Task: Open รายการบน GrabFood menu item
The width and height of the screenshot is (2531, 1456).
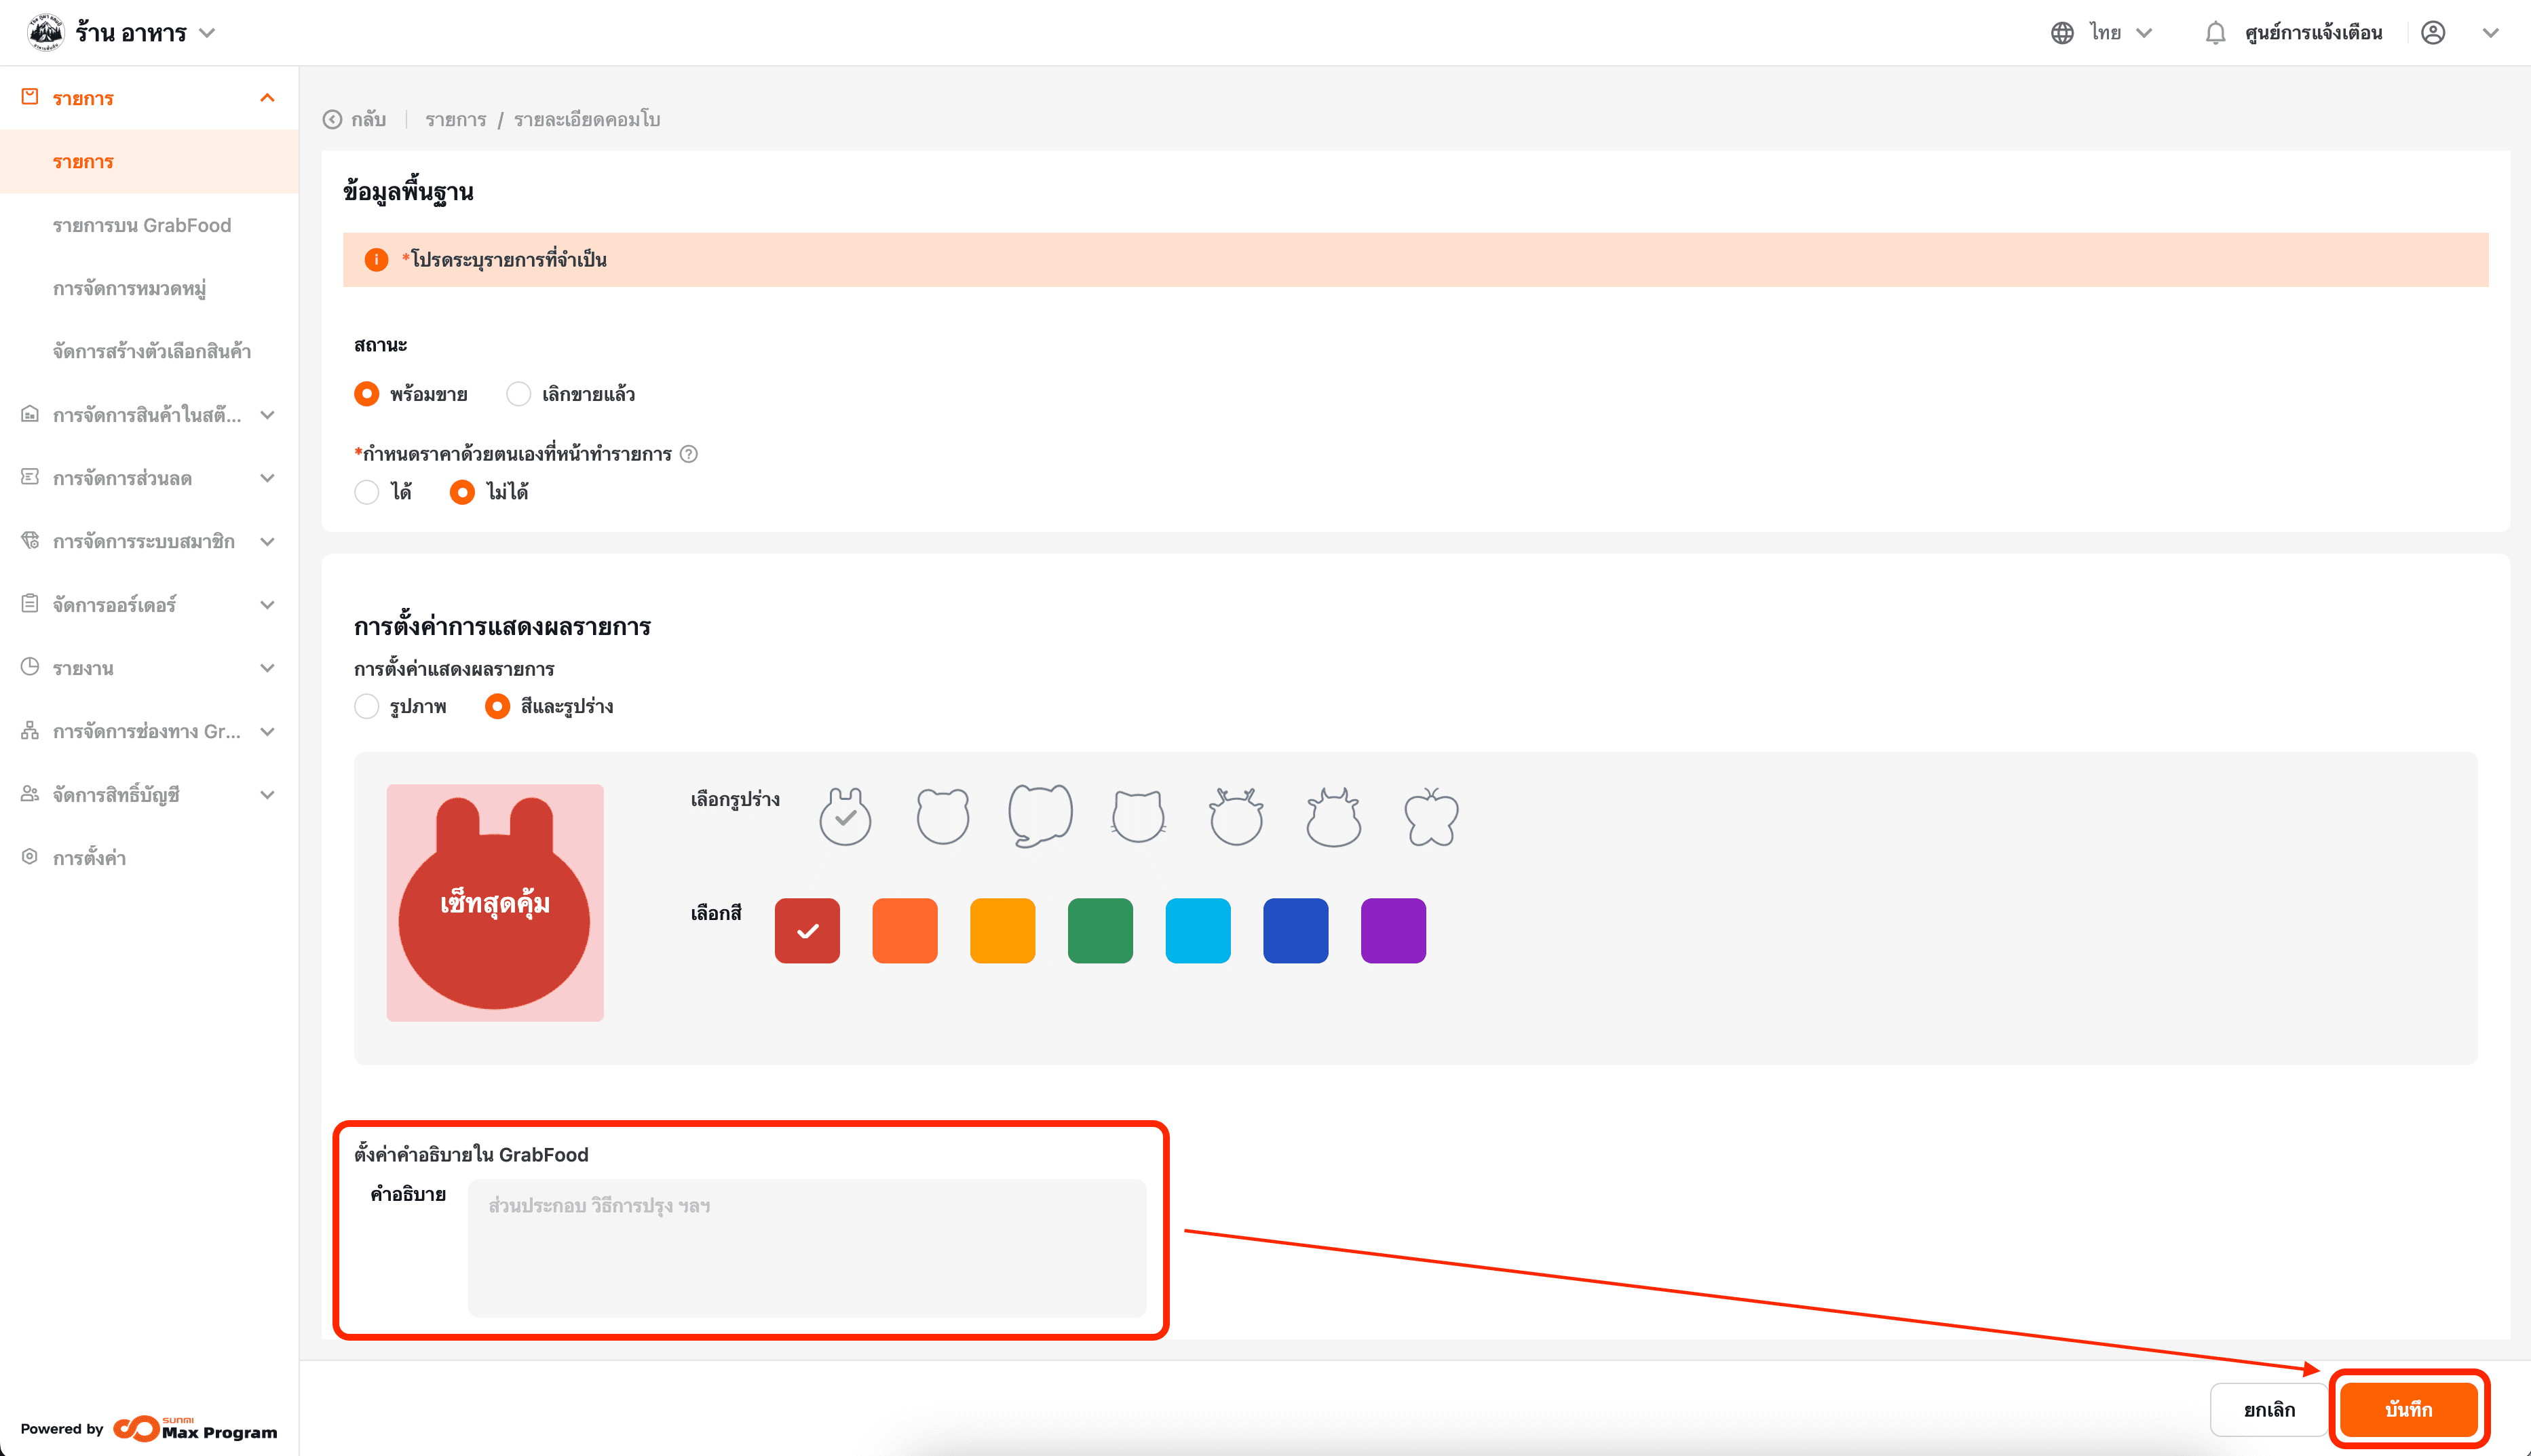Action: pos(142,225)
